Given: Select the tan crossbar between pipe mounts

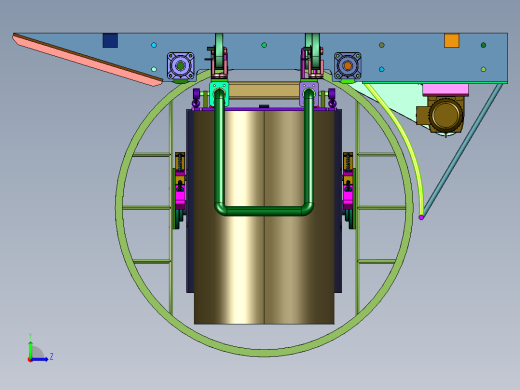Looking at the screenshot, I should [264, 91].
